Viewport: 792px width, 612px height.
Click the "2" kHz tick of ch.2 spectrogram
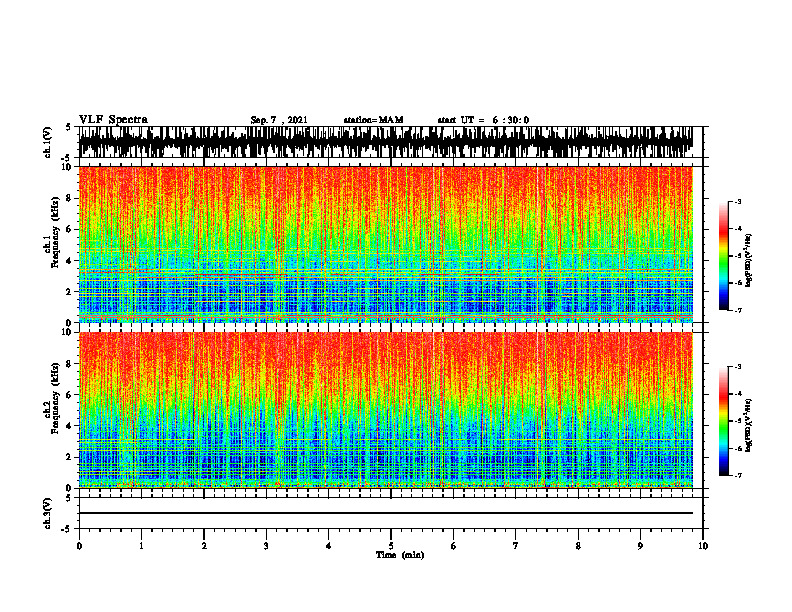click(69, 457)
